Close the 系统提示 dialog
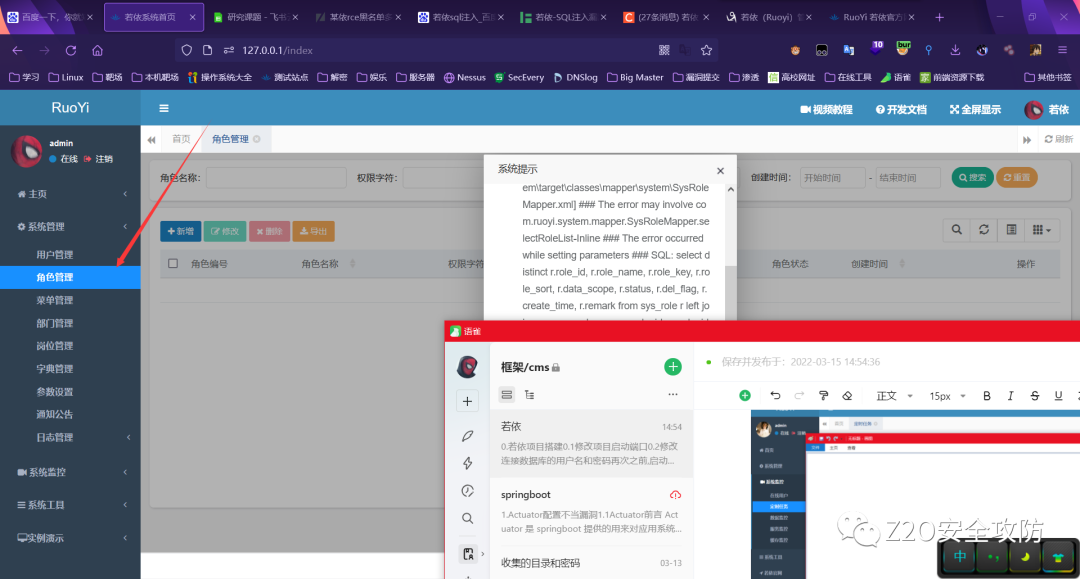The width and height of the screenshot is (1080, 579). click(720, 171)
